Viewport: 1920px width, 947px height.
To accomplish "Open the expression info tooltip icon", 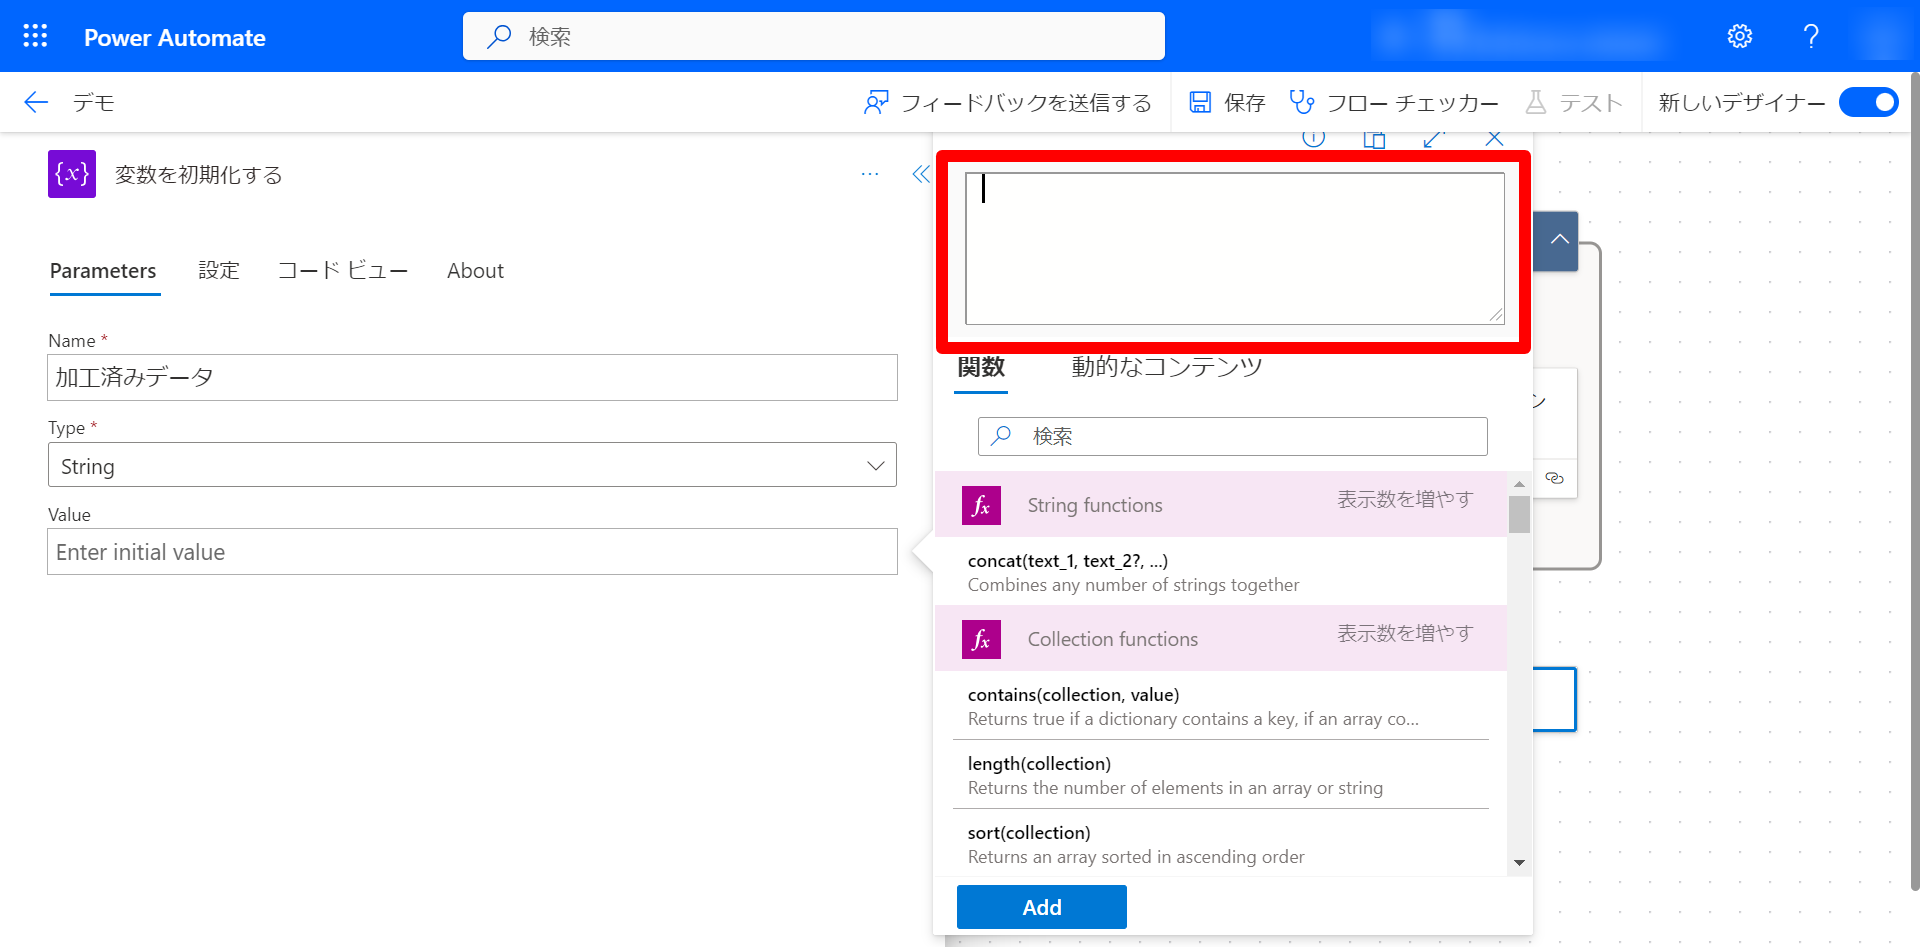I will click(x=1313, y=139).
